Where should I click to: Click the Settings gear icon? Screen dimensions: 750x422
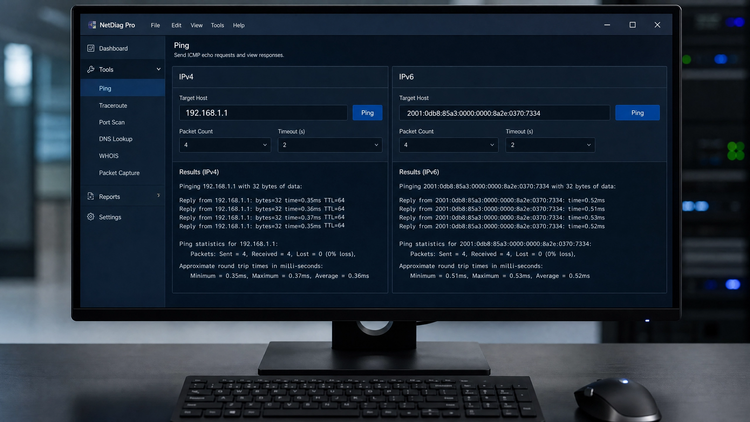(91, 217)
